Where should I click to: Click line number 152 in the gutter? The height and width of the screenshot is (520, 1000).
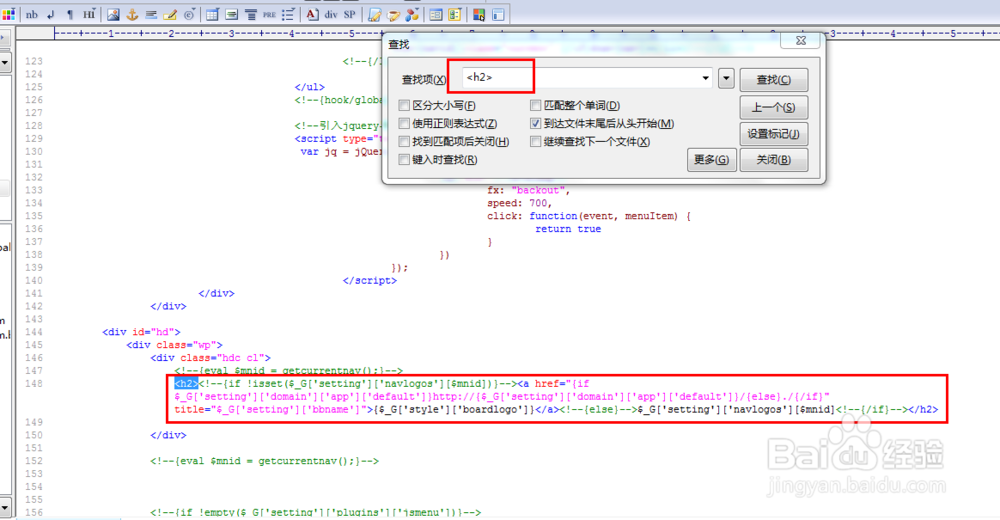[34, 461]
